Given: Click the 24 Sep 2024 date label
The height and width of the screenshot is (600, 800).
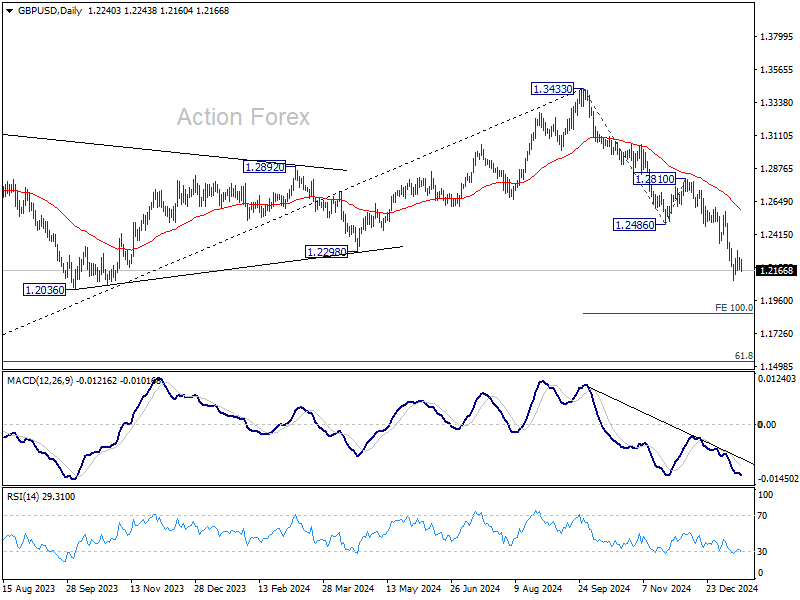Looking at the screenshot, I should [x=605, y=588].
